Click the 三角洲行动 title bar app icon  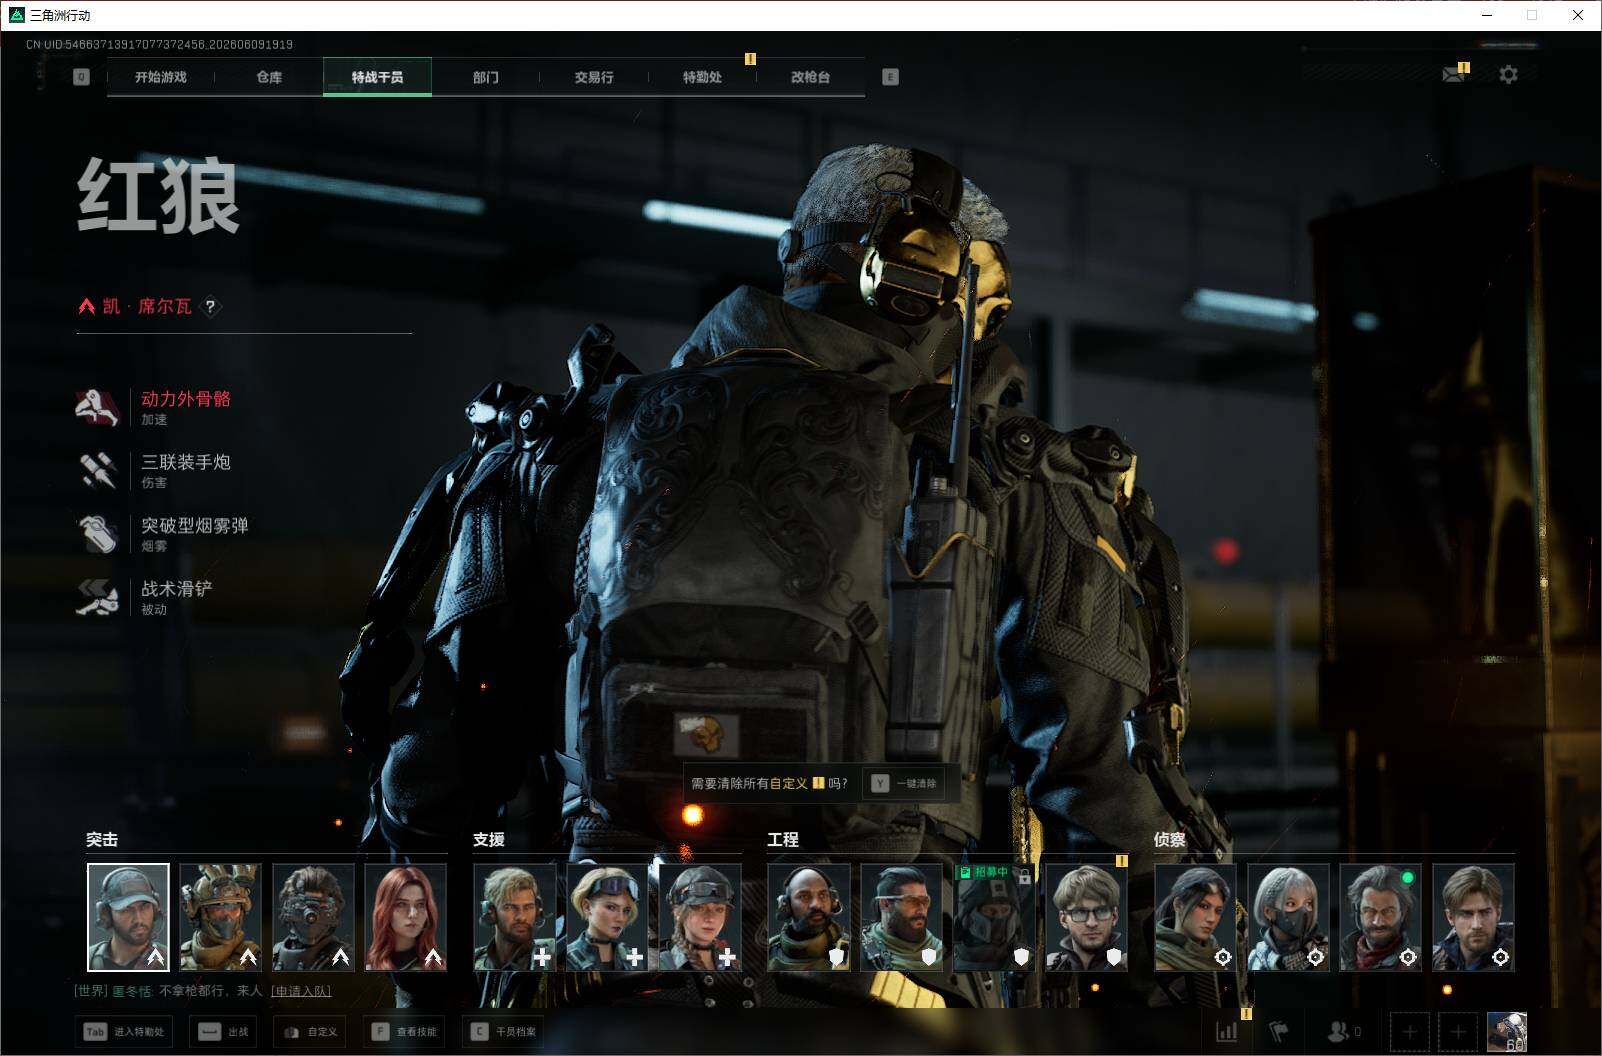click(16, 15)
